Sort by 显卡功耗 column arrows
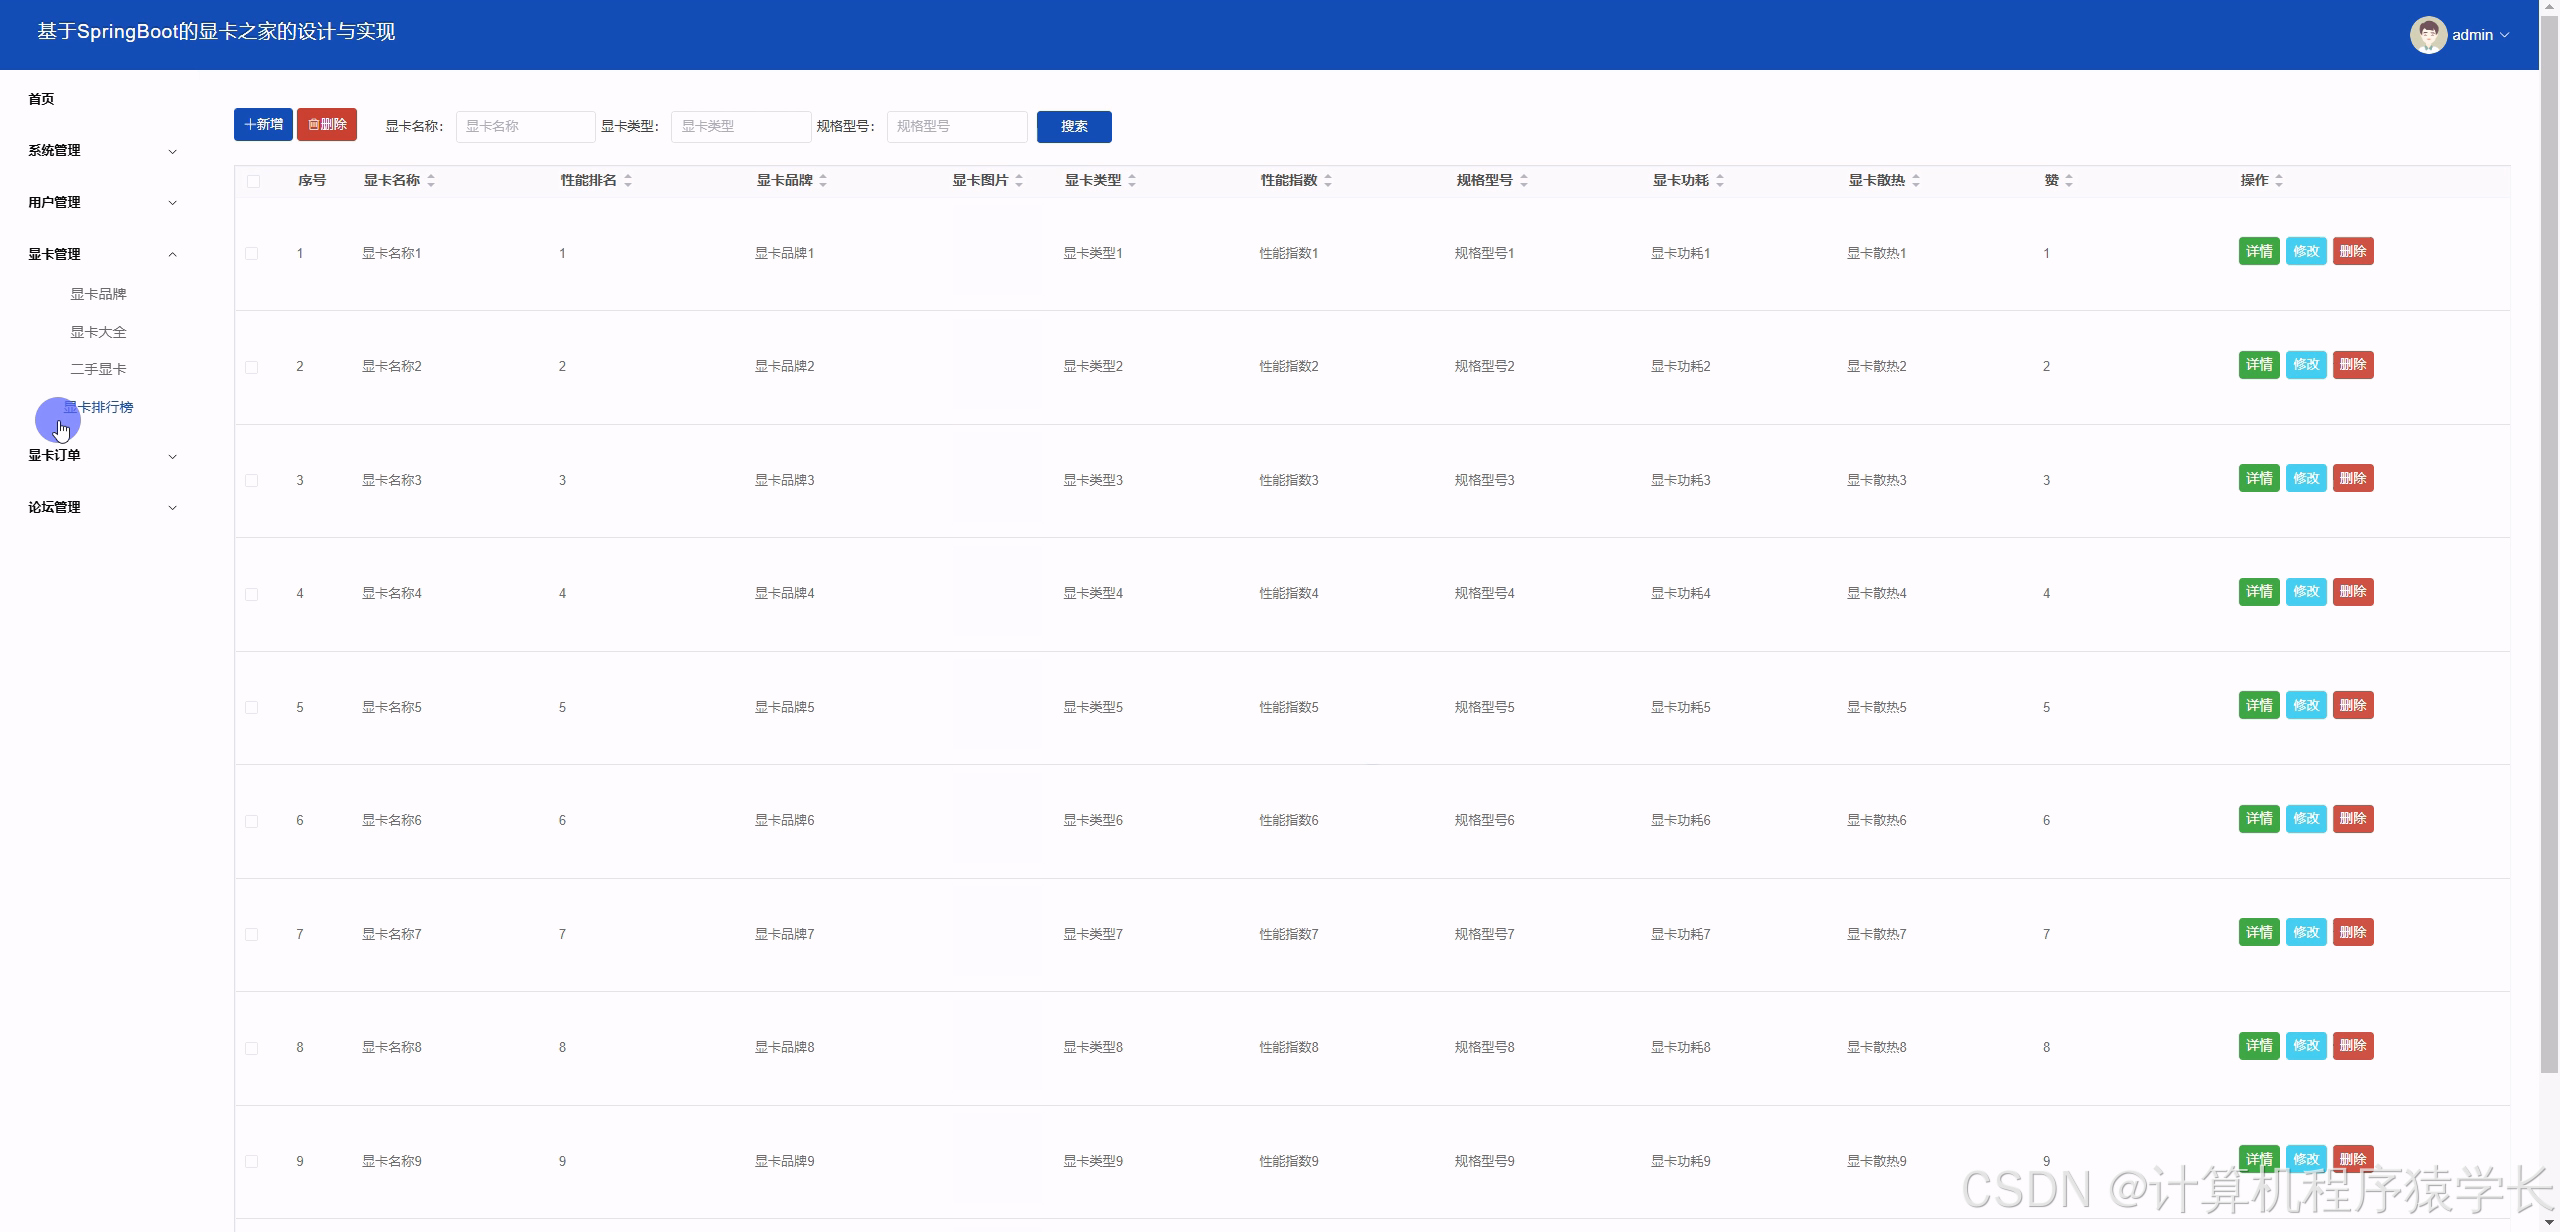2560x1232 pixels. coord(1720,181)
